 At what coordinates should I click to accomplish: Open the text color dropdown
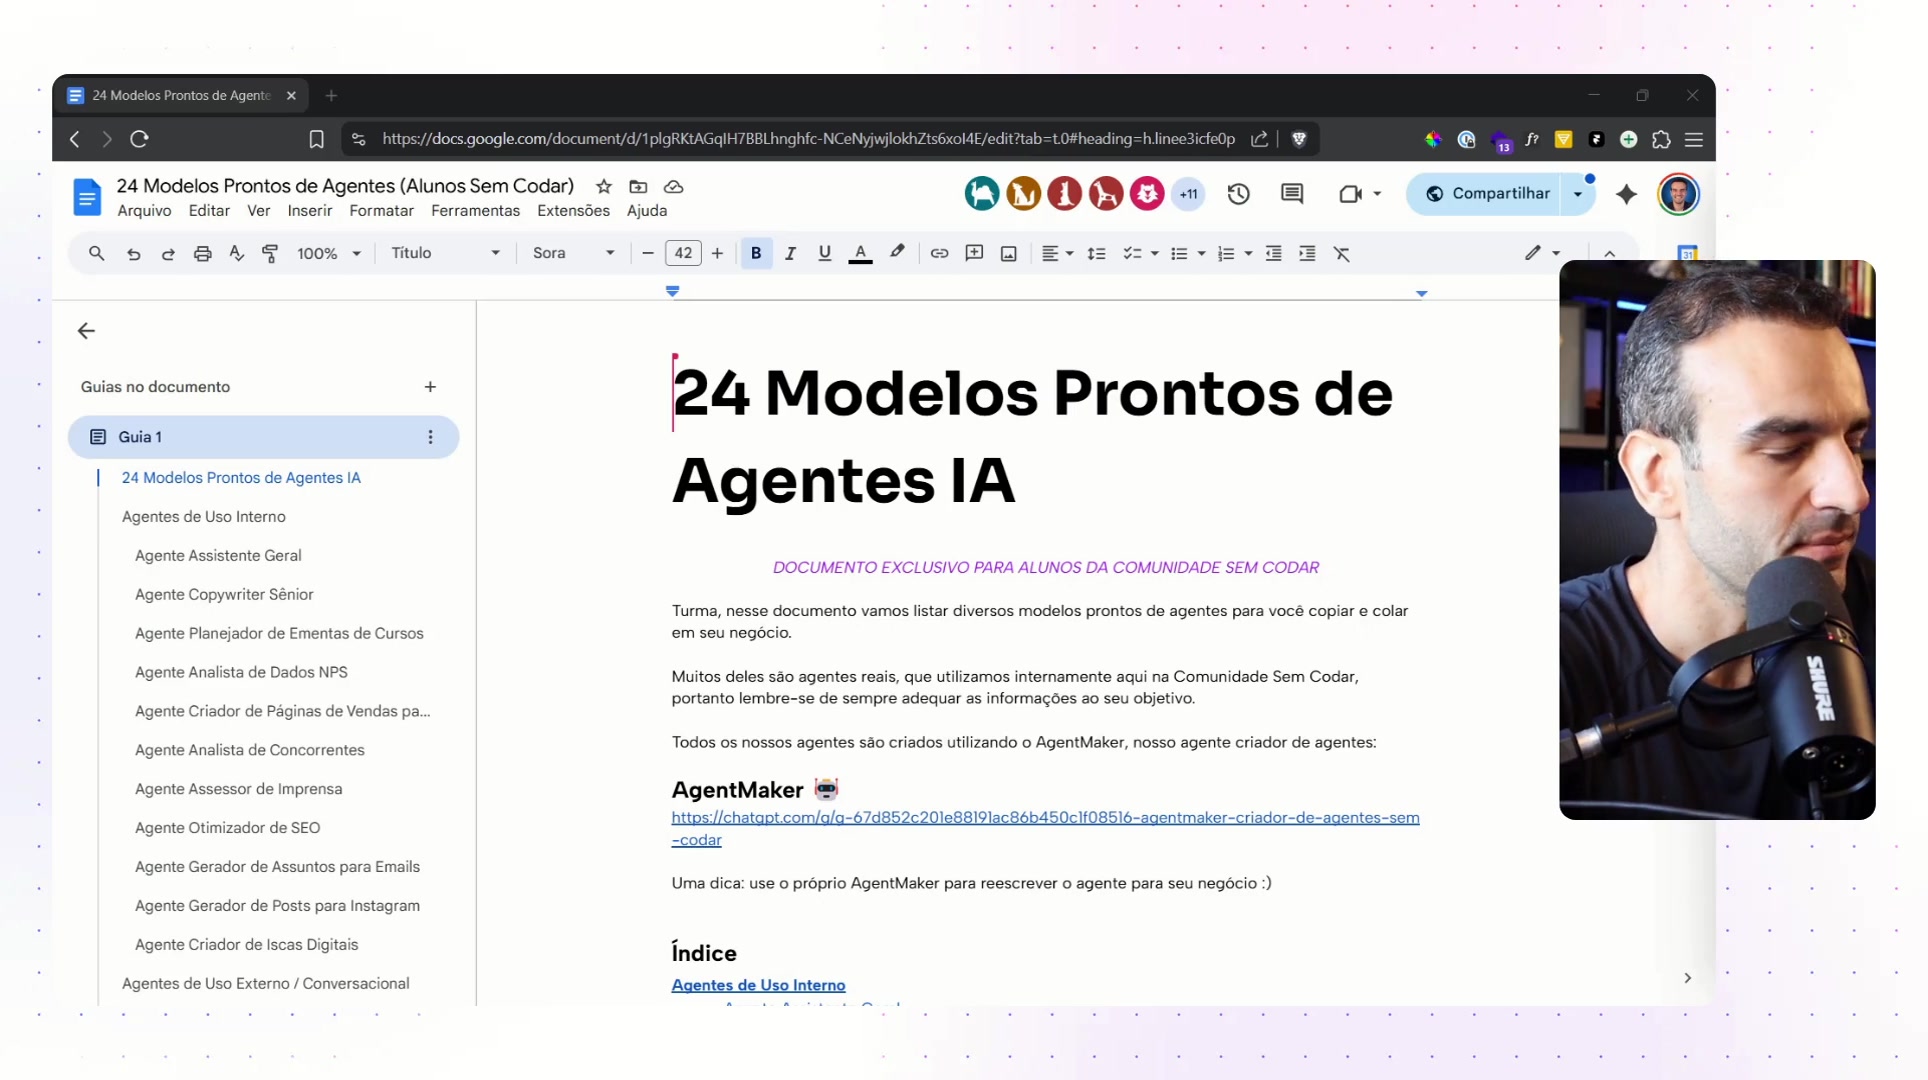coord(860,253)
